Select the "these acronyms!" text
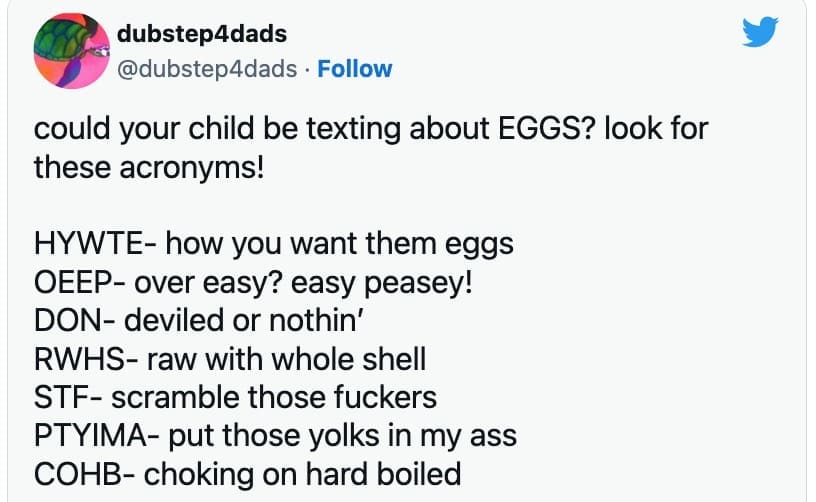The height and width of the screenshot is (502, 816). coord(149,165)
